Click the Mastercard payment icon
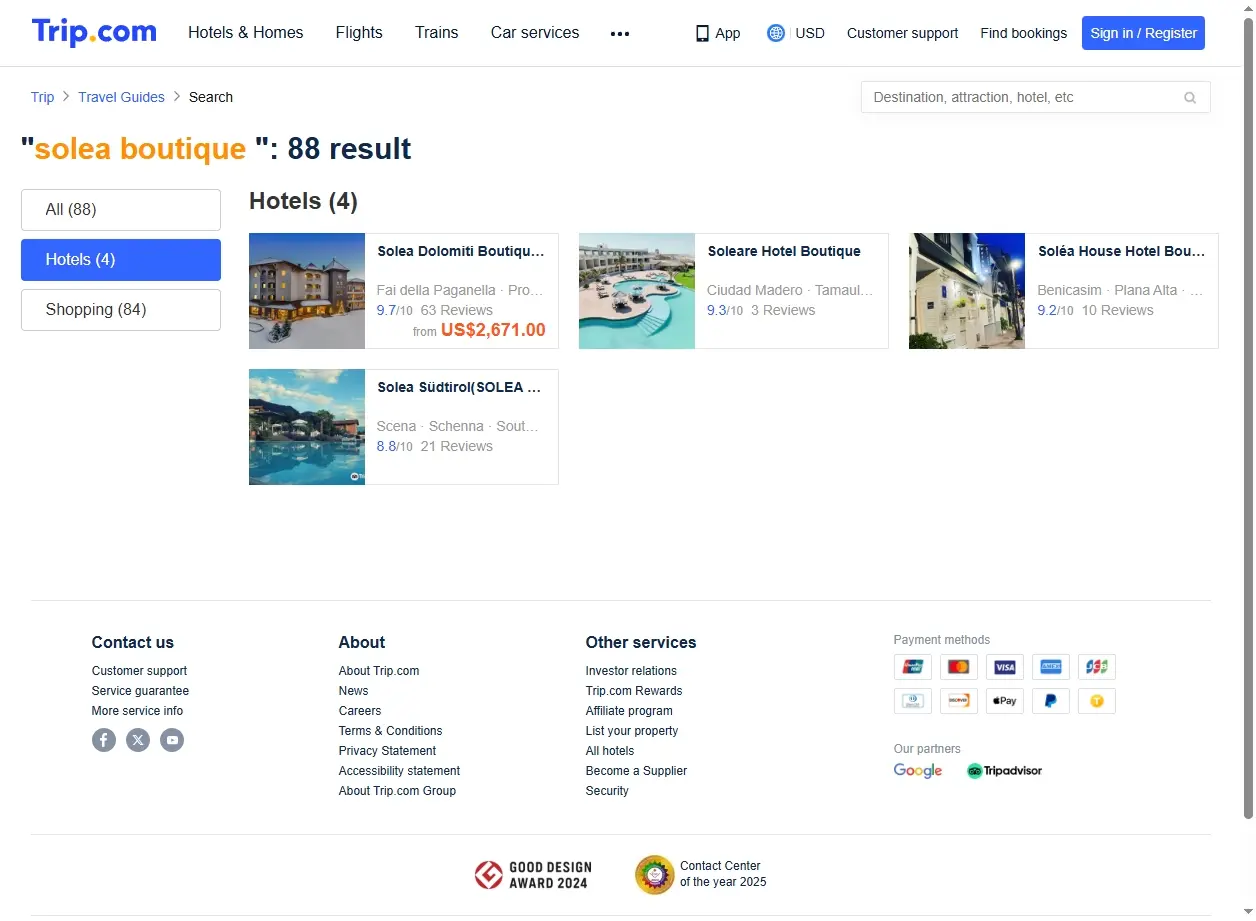The height and width of the screenshot is (921, 1256). tap(959, 667)
